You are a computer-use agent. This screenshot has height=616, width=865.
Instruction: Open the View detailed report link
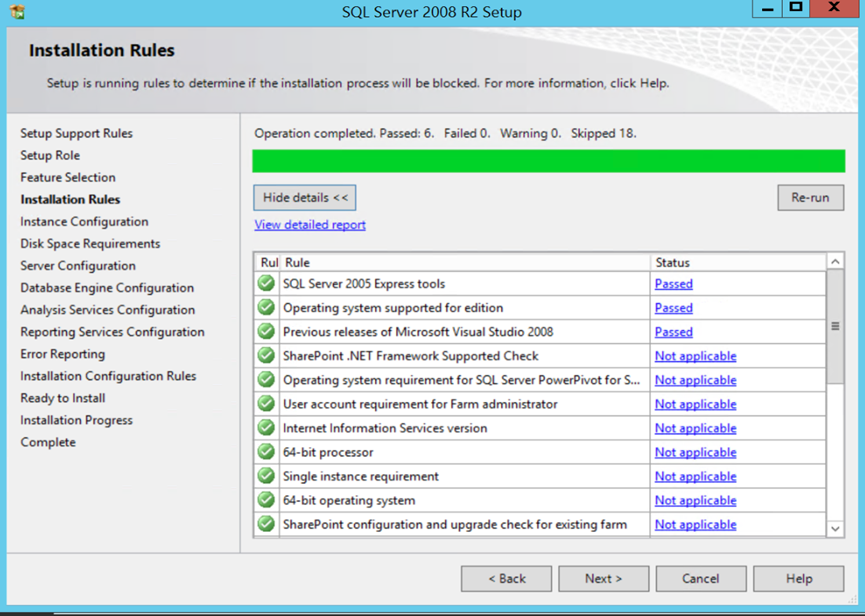click(x=310, y=225)
